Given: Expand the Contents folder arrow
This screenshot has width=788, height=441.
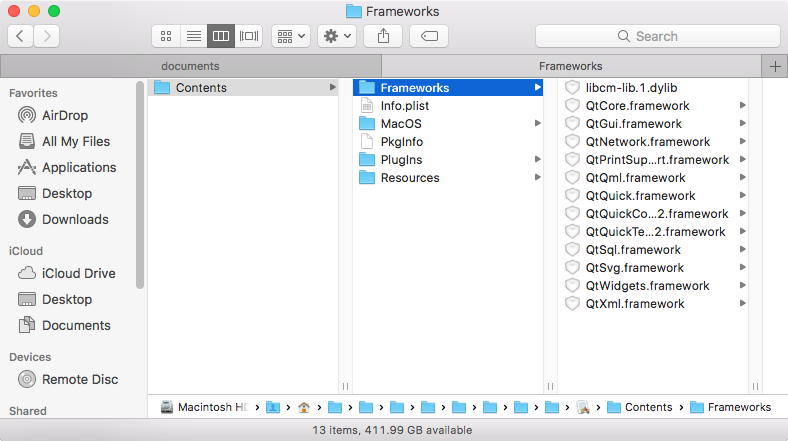Looking at the screenshot, I should pyautogui.click(x=332, y=87).
